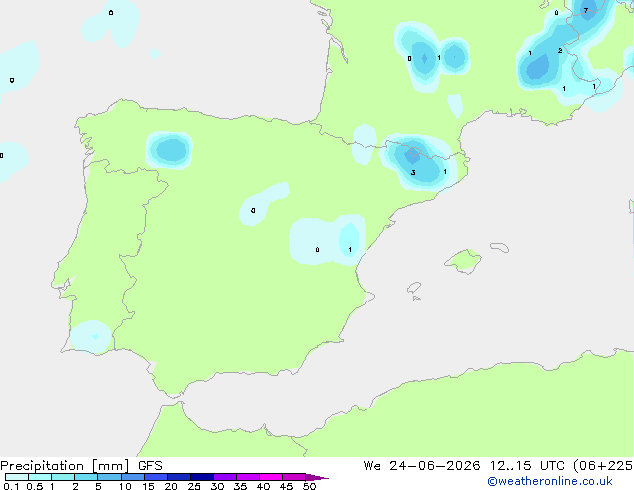
Task: Click the 'Precipitation [mm]' title text
Action: pyautogui.click(x=64, y=466)
